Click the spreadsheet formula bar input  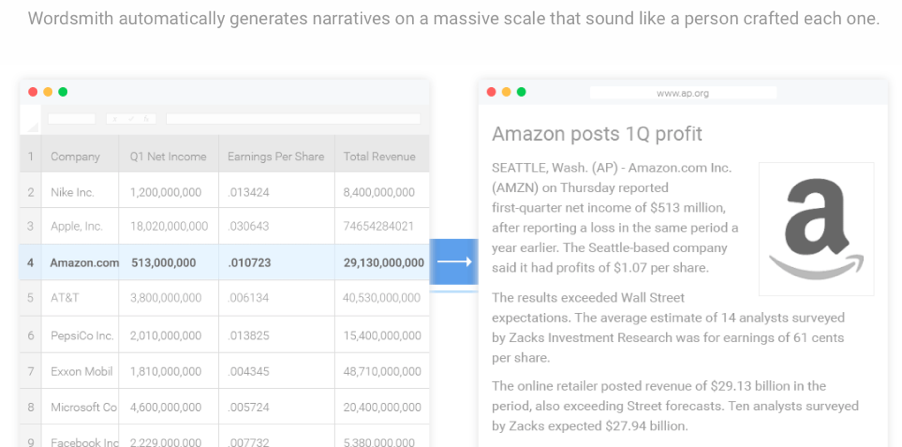click(293, 119)
